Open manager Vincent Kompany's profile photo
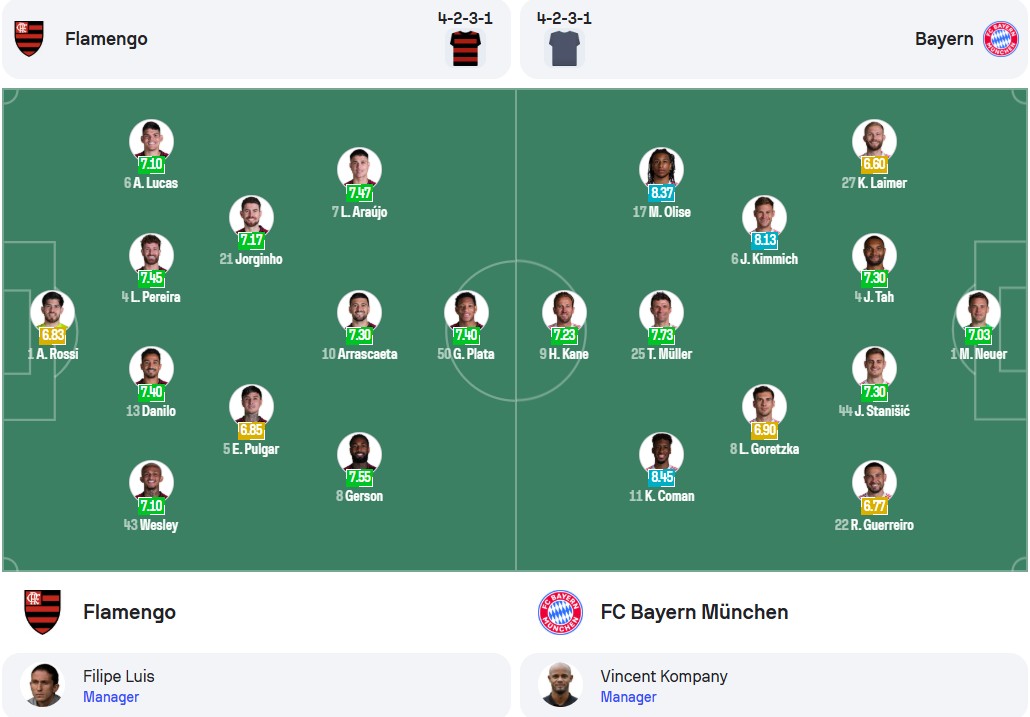The height and width of the screenshot is (717, 1030). 560,684
